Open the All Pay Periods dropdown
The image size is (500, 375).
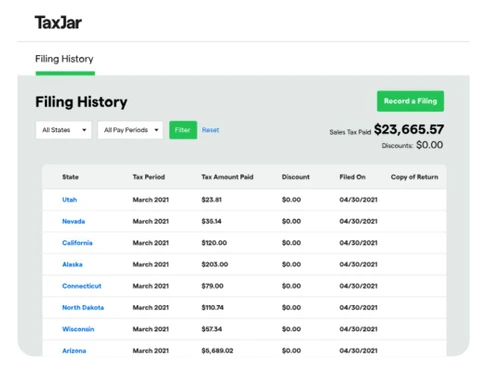(x=130, y=130)
